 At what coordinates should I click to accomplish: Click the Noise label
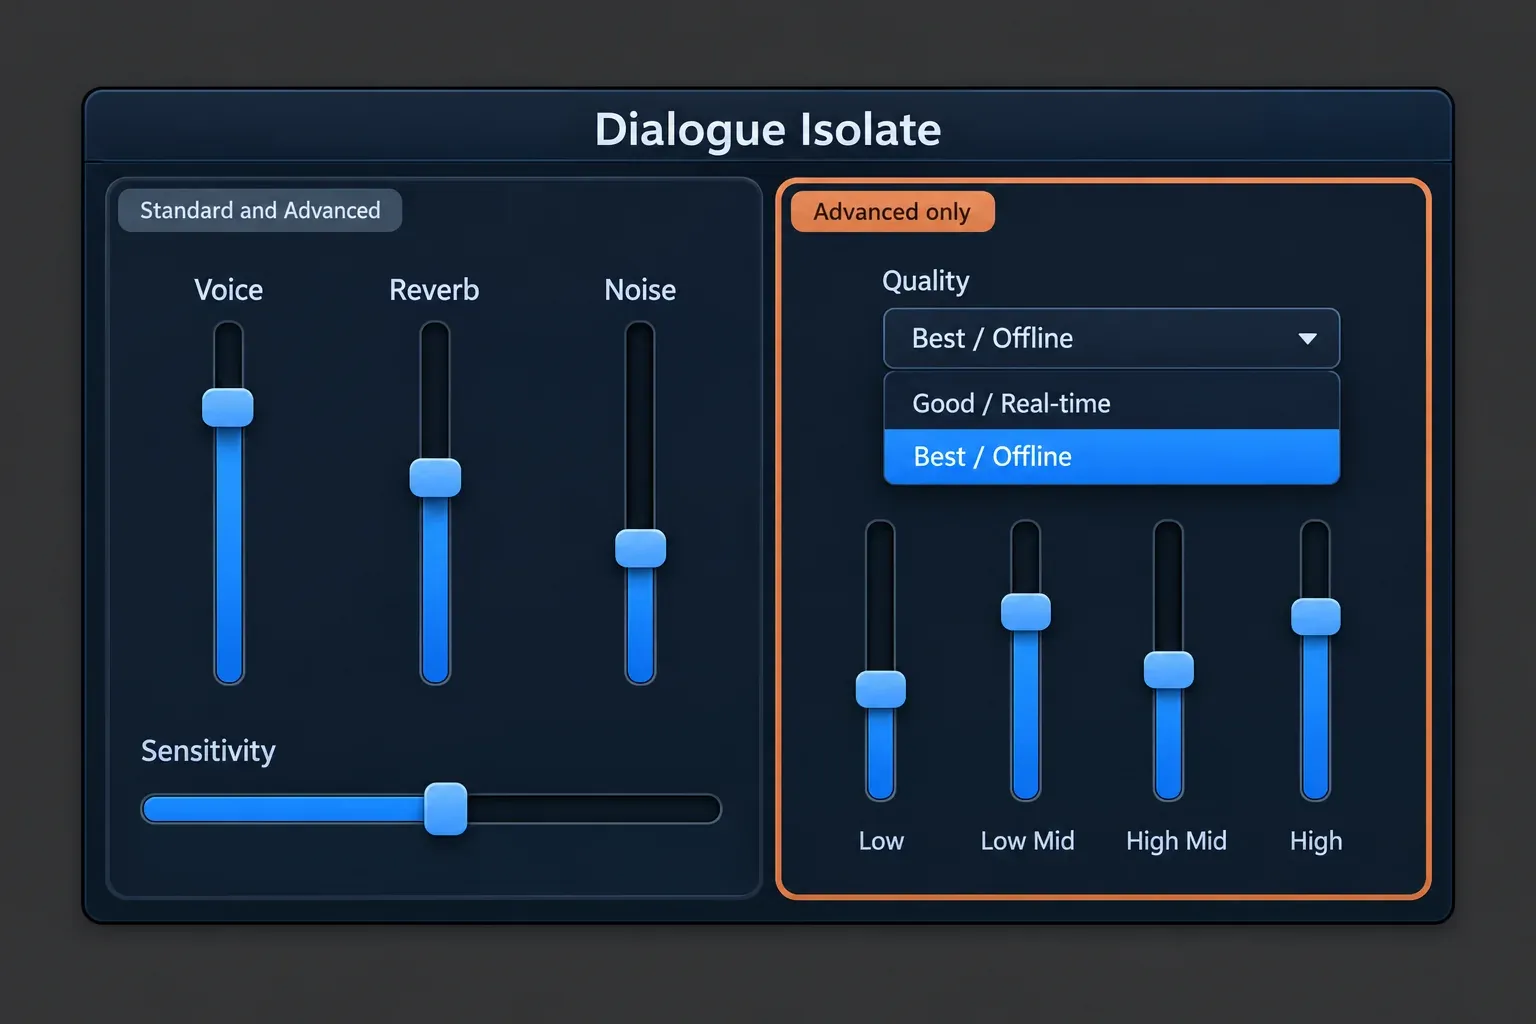tap(640, 290)
